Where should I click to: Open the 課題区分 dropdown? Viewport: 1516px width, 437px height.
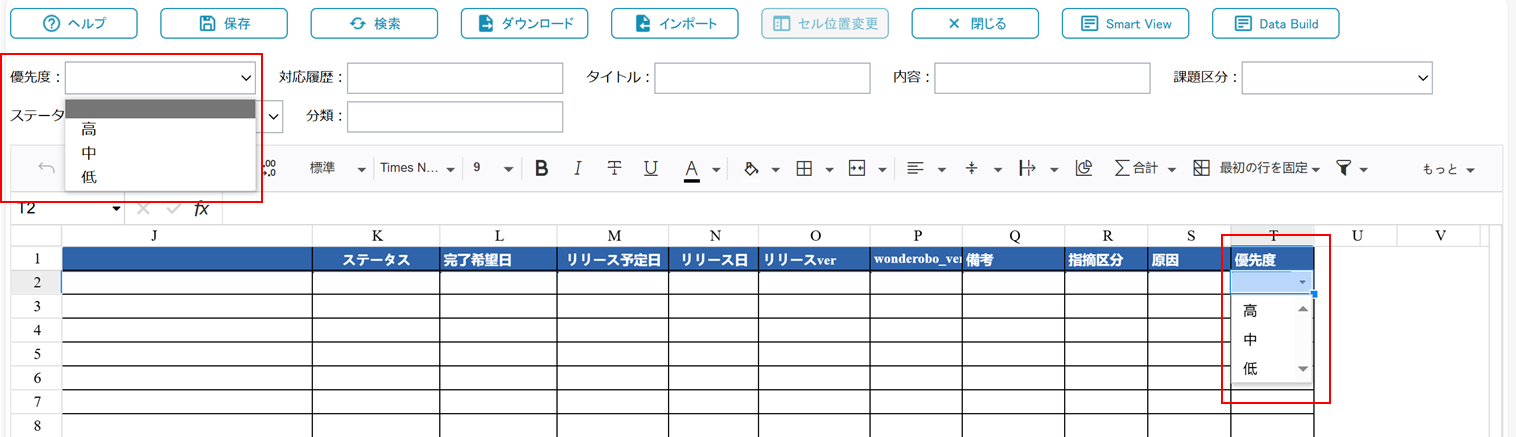1337,77
